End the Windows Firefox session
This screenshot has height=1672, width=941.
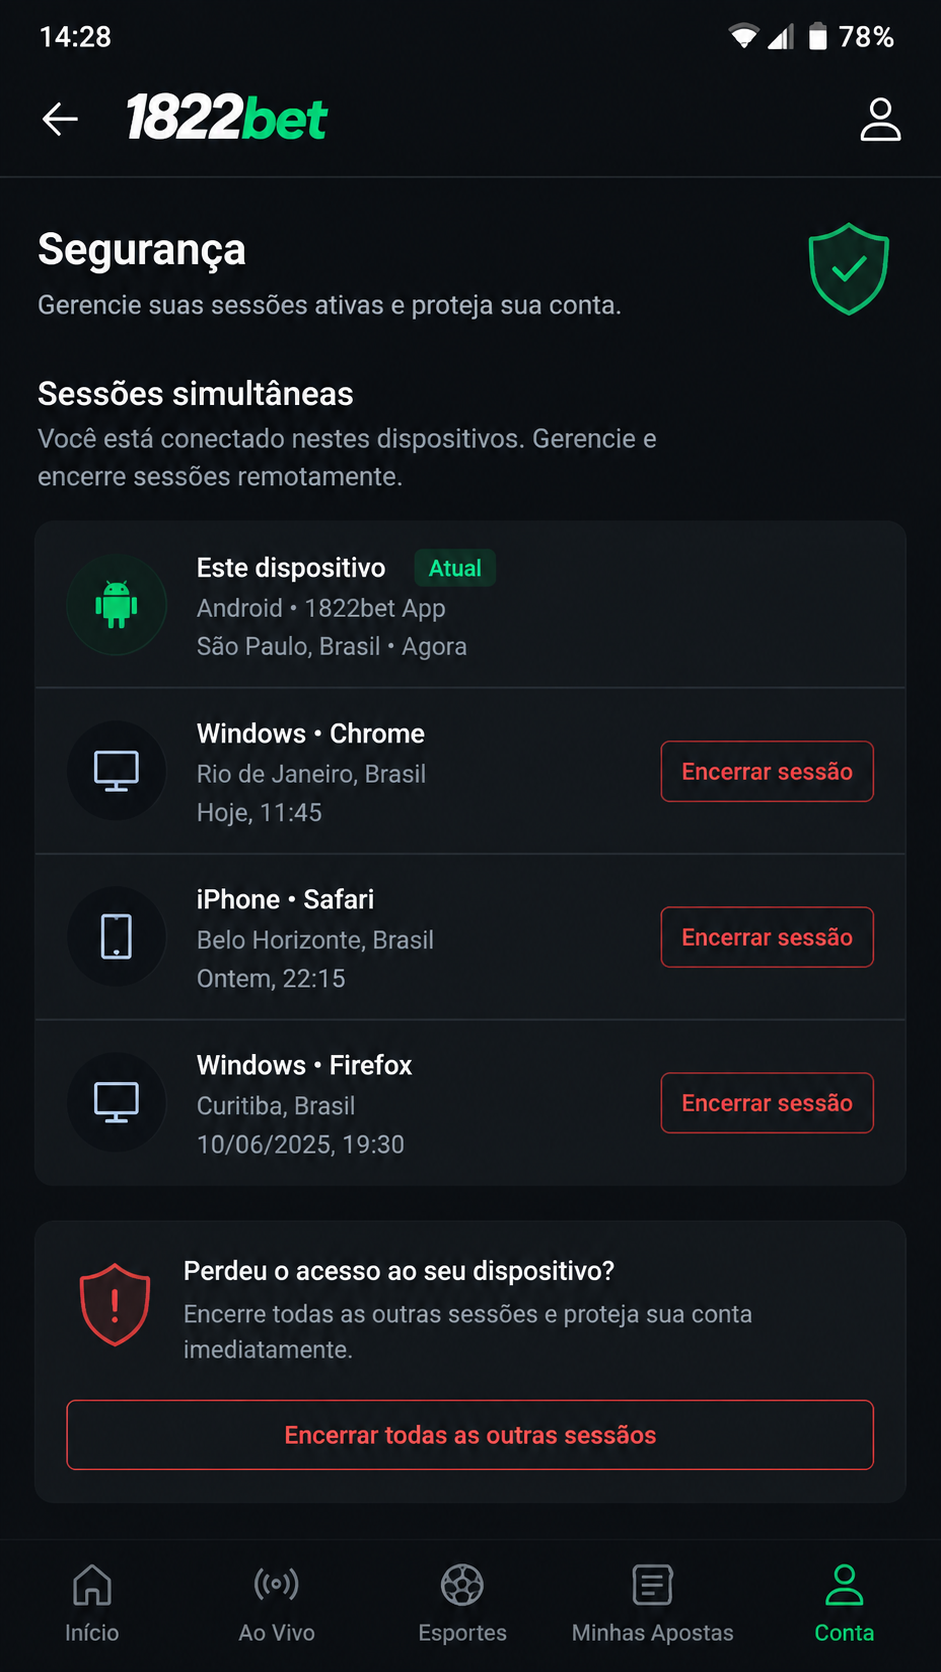(x=767, y=1103)
